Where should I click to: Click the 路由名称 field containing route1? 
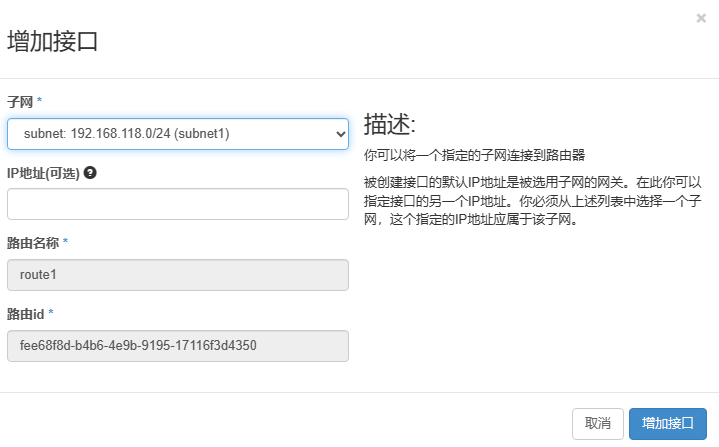click(177, 275)
